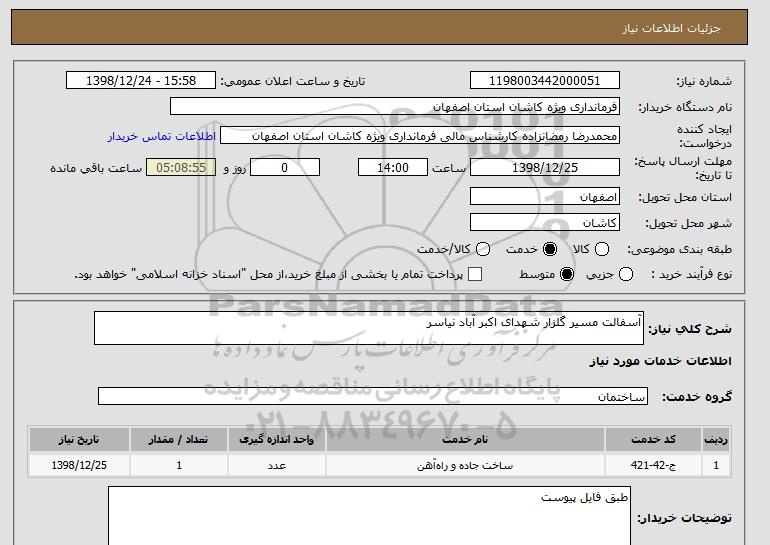
Task: Select the خدمت radio button
Action: click(550, 249)
